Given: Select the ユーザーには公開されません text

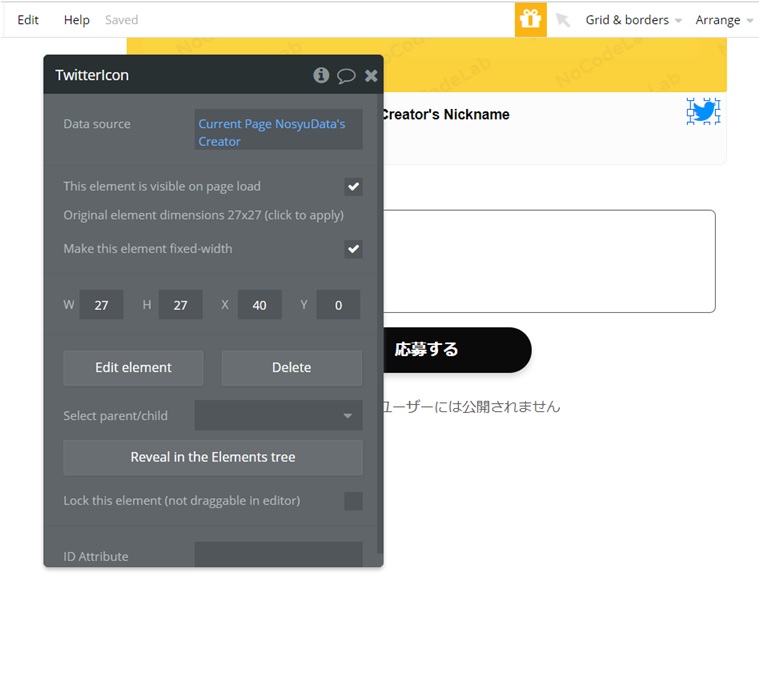Looking at the screenshot, I should (x=471, y=406).
